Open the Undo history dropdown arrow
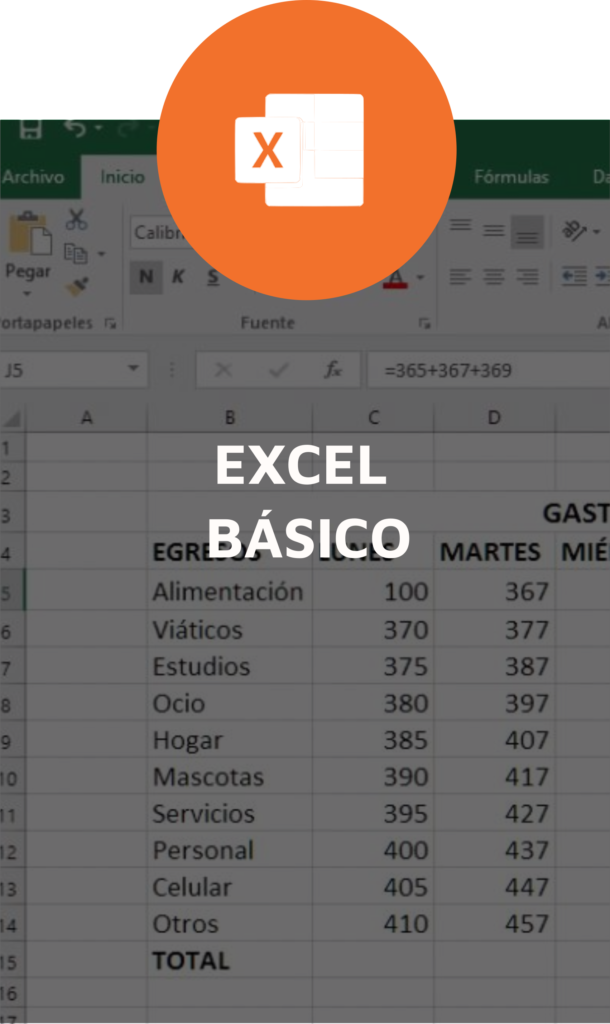 click(x=98, y=128)
